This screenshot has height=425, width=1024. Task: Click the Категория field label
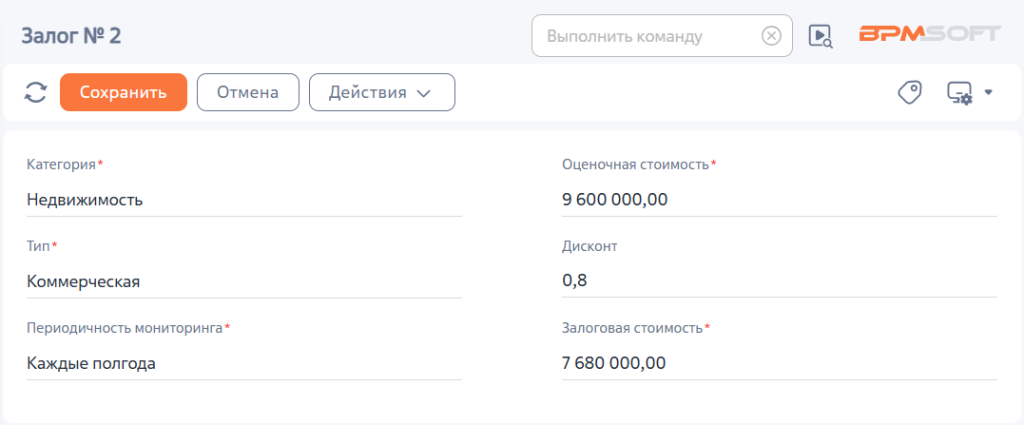pyautogui.click(x=61, y=165)
